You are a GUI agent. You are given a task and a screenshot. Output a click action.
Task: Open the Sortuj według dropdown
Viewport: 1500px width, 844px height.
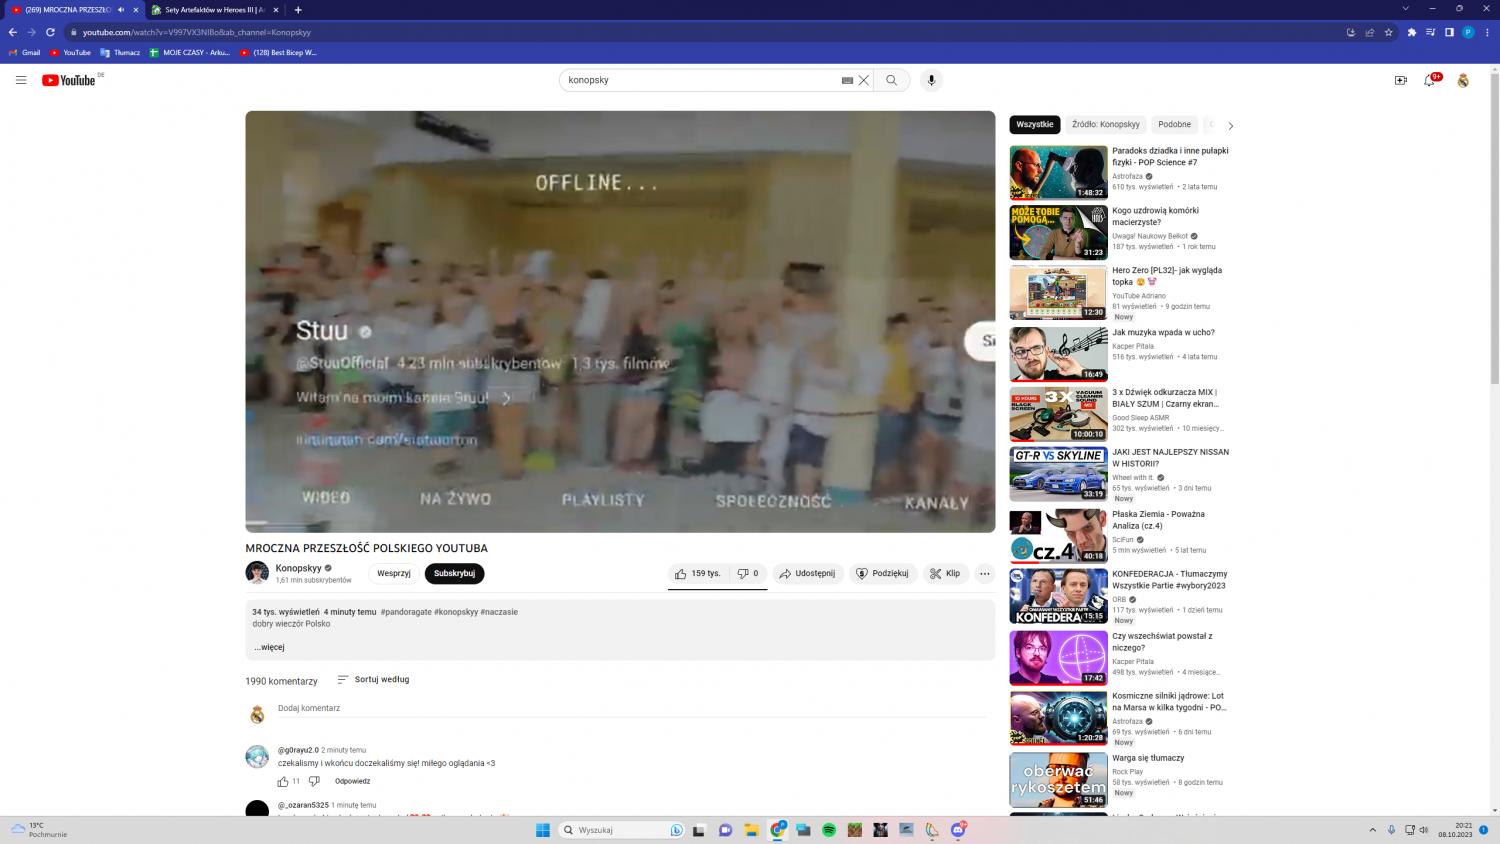pos(373,679)
